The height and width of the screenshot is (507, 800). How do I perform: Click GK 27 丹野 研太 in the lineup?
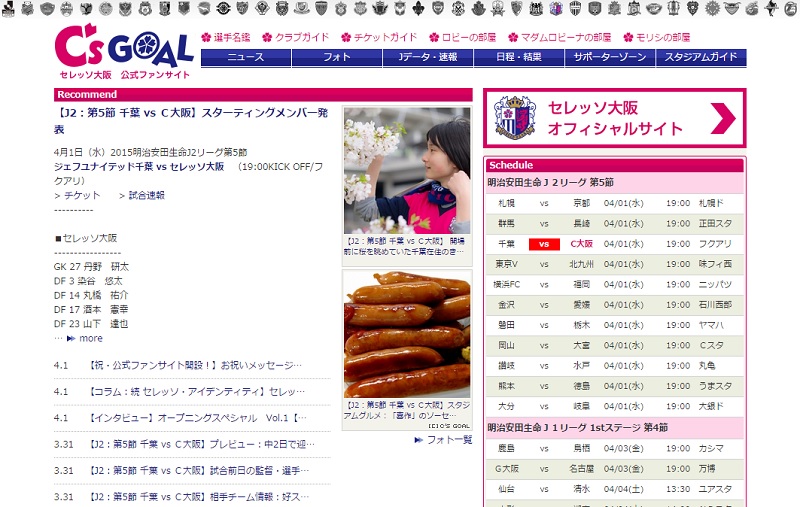(91, 267)
